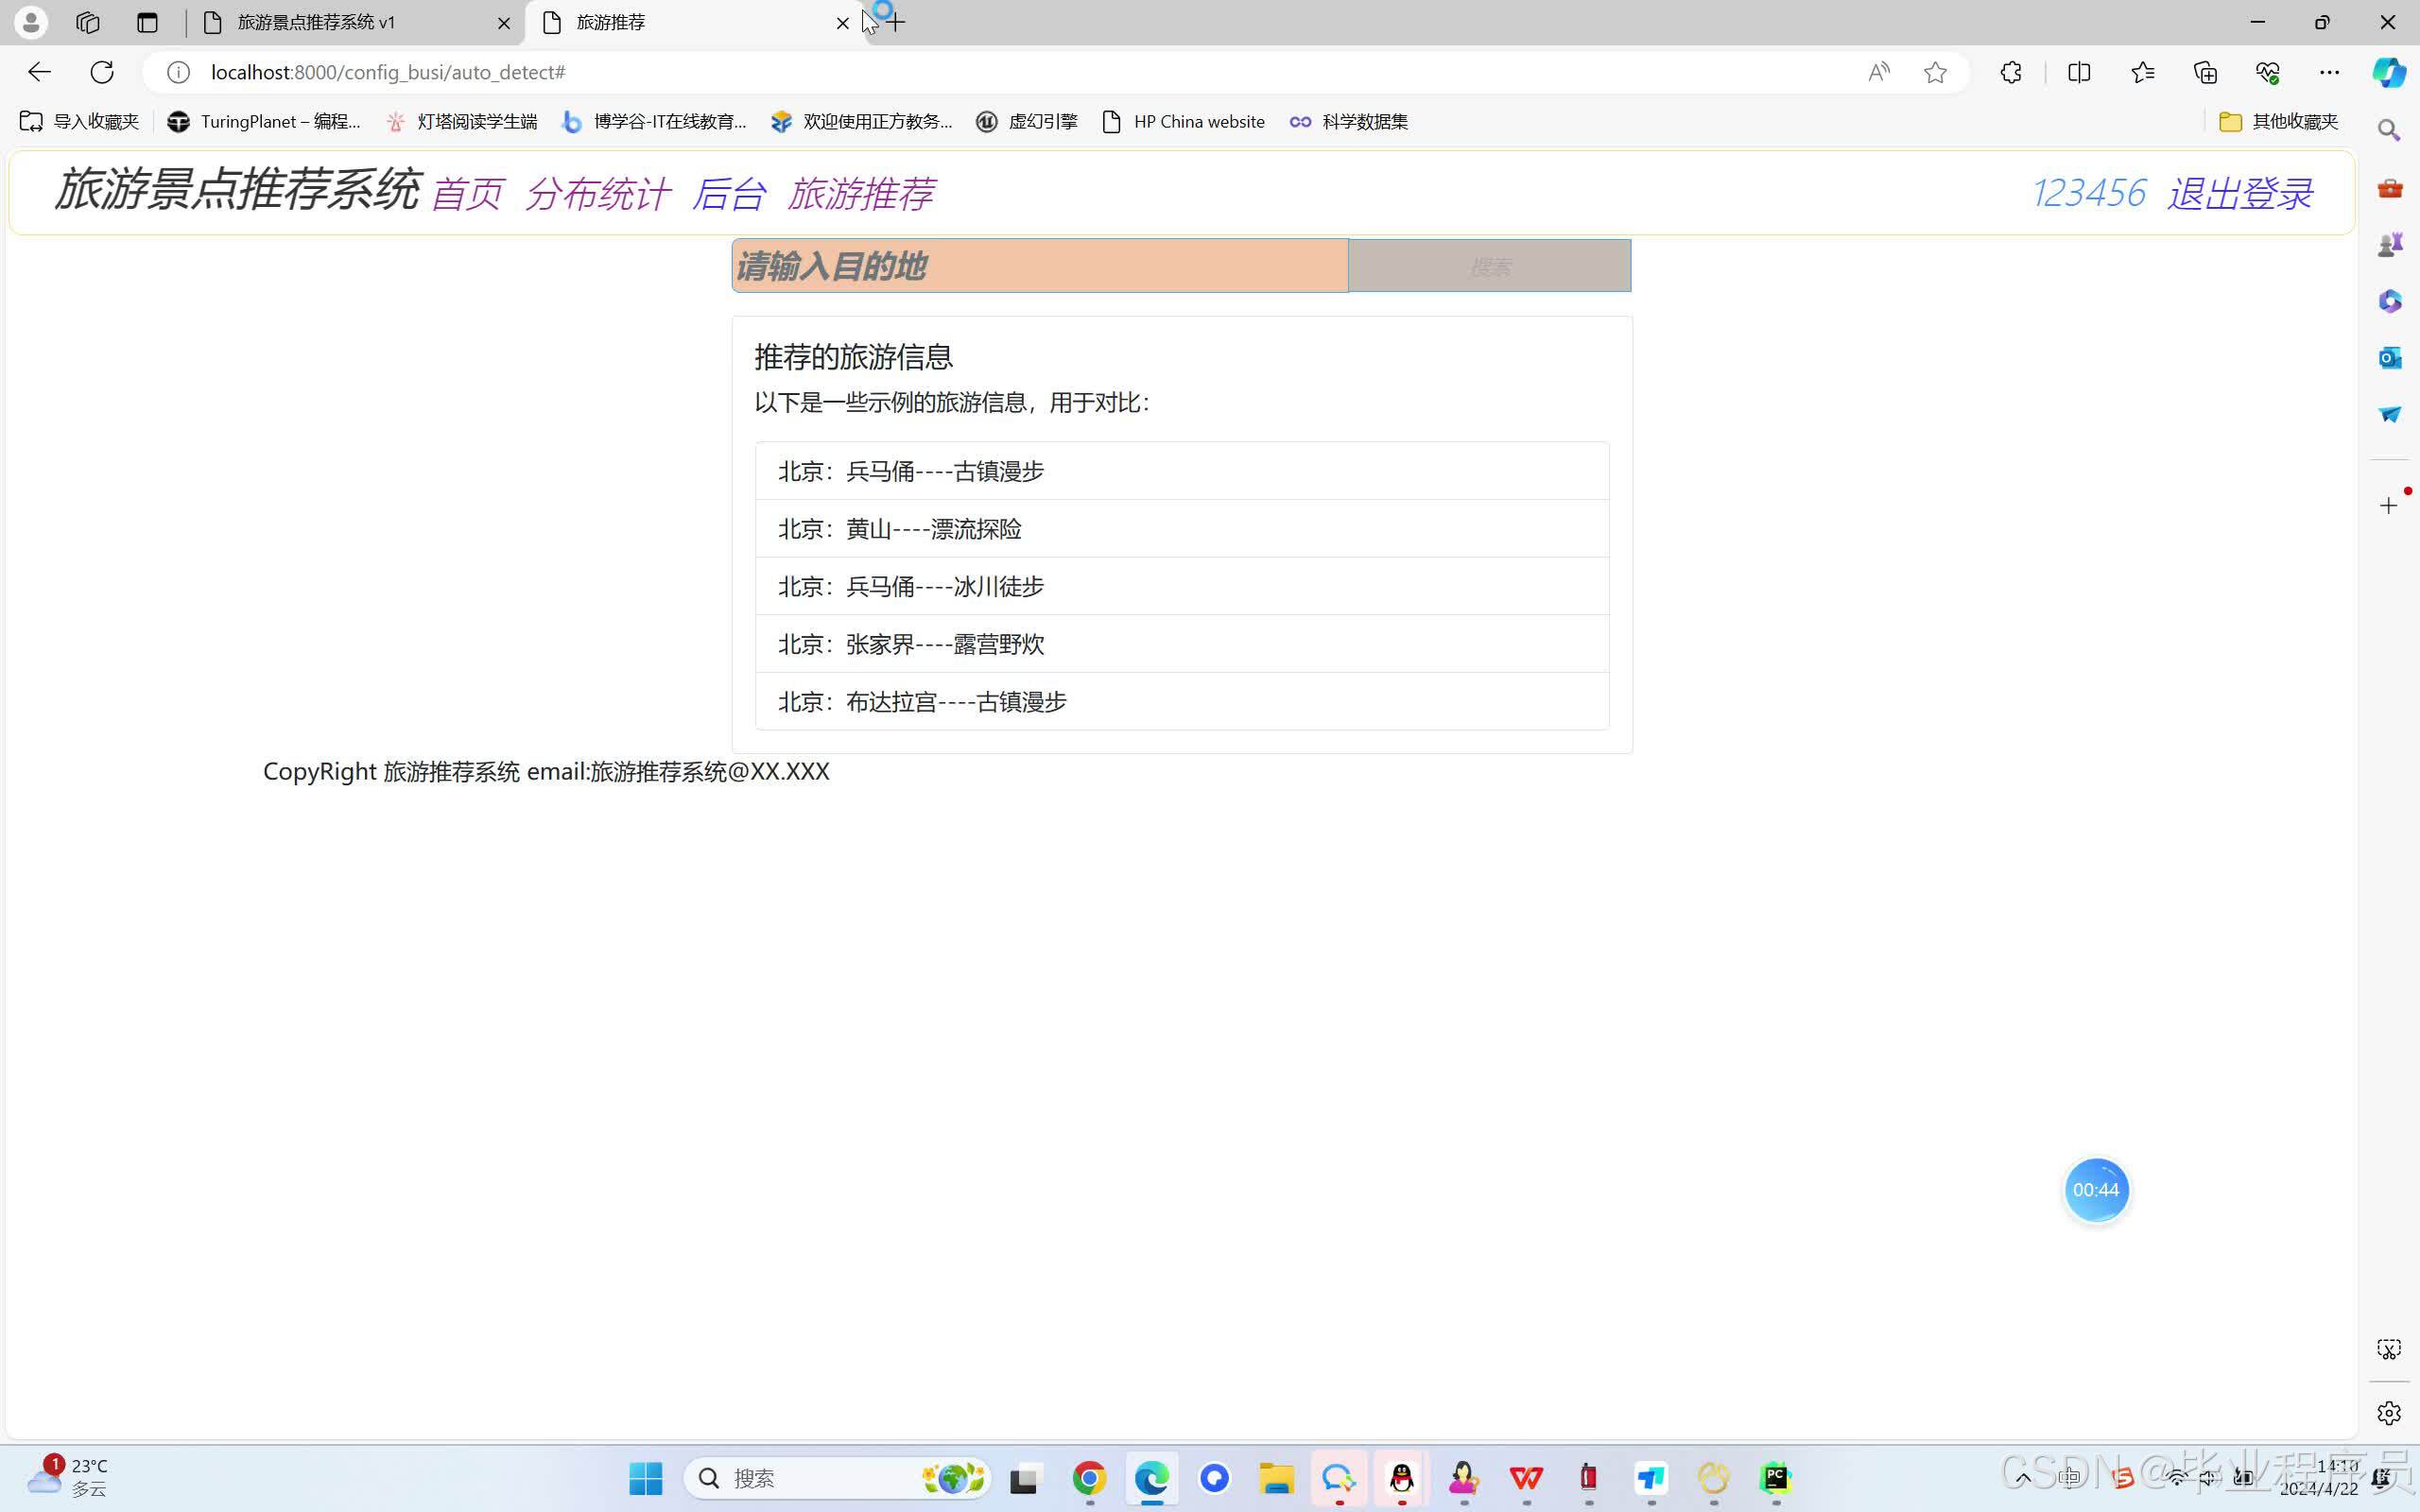Add page to favorites star icon
This screenshot has height=1512, width=2420.
click(1935, 72)
